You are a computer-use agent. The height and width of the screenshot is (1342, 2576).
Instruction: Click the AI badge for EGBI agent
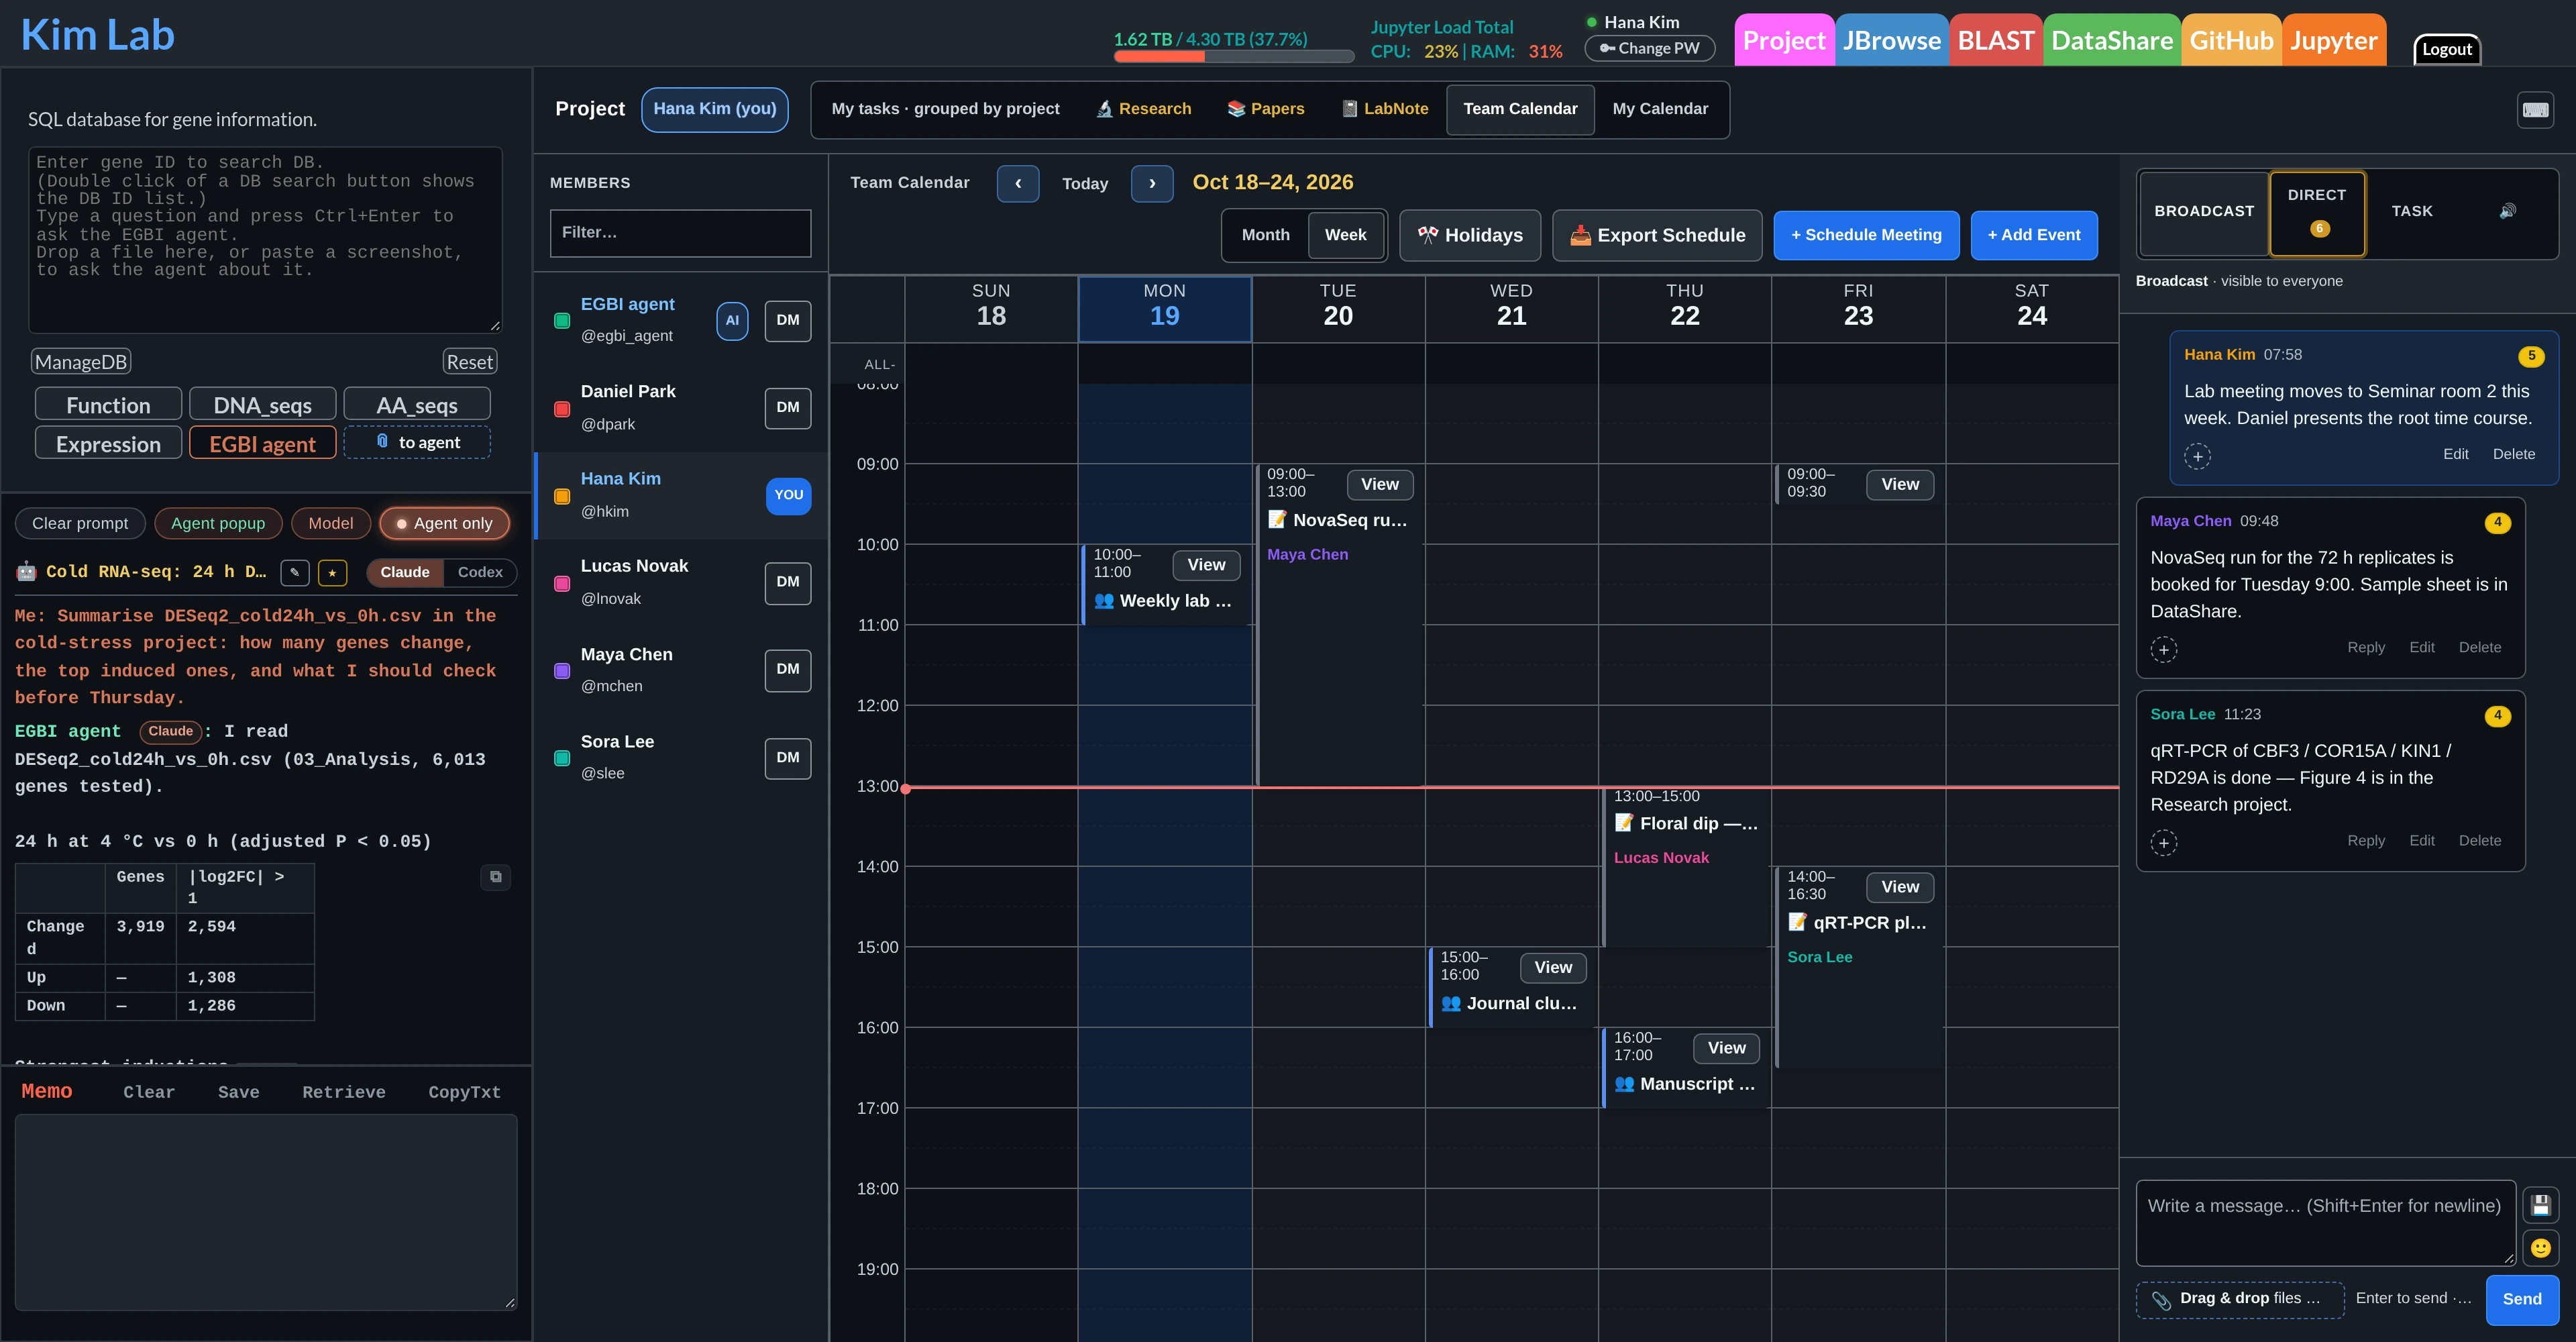[732, 320]
